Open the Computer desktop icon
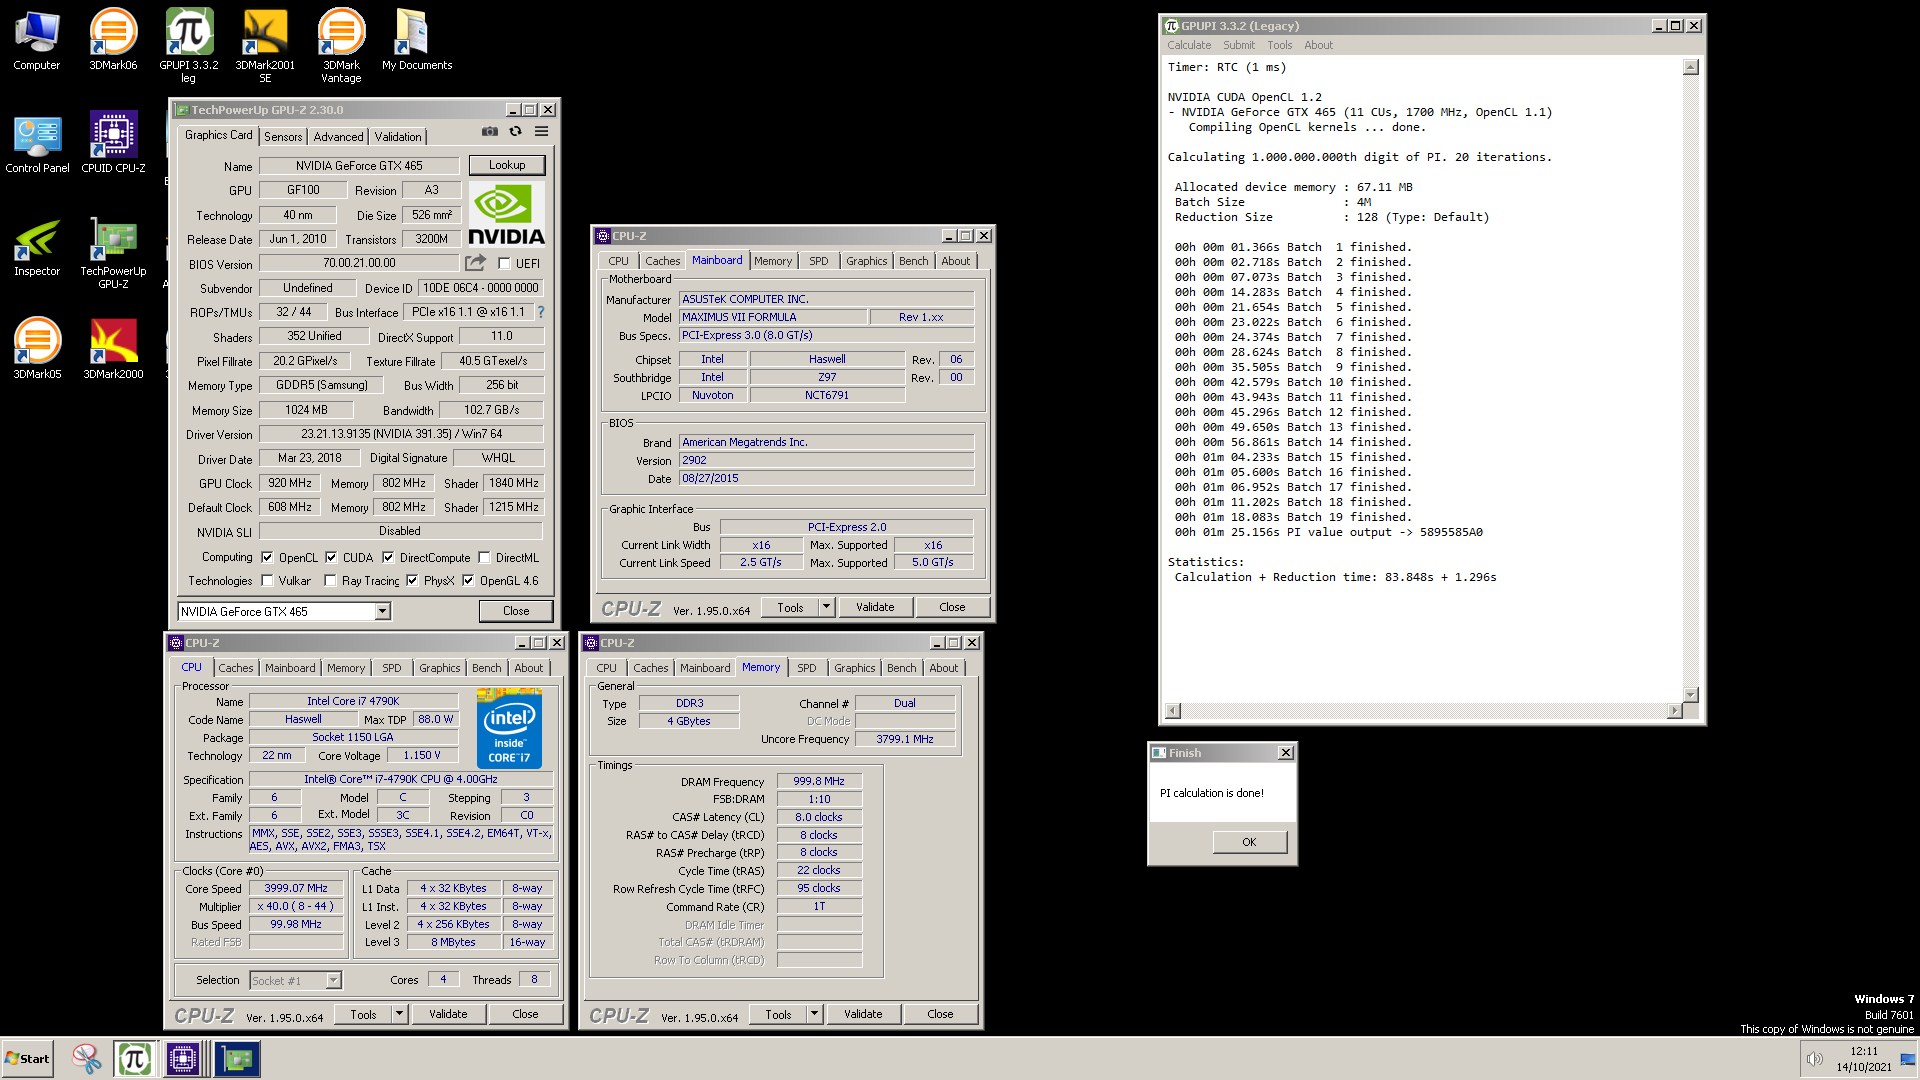 pos(36,40)
